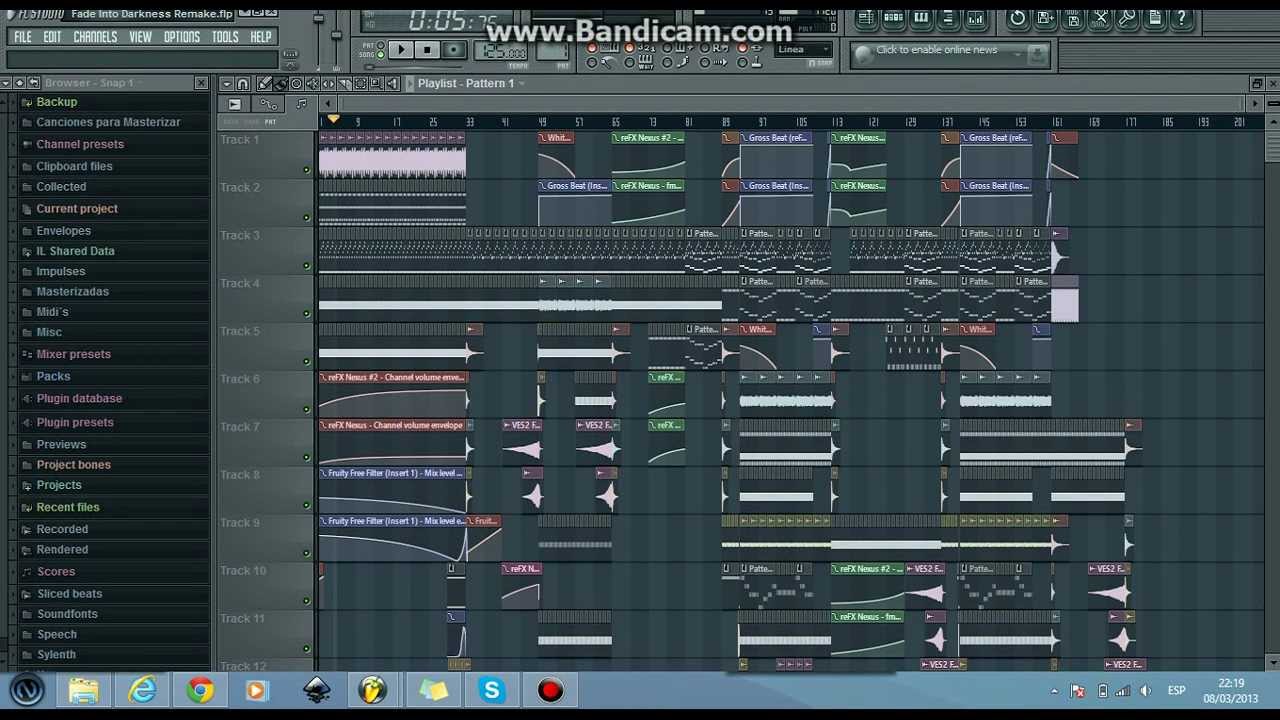Switch to Song mode radio button
The image size is (1280, 720).
(380, 55)
